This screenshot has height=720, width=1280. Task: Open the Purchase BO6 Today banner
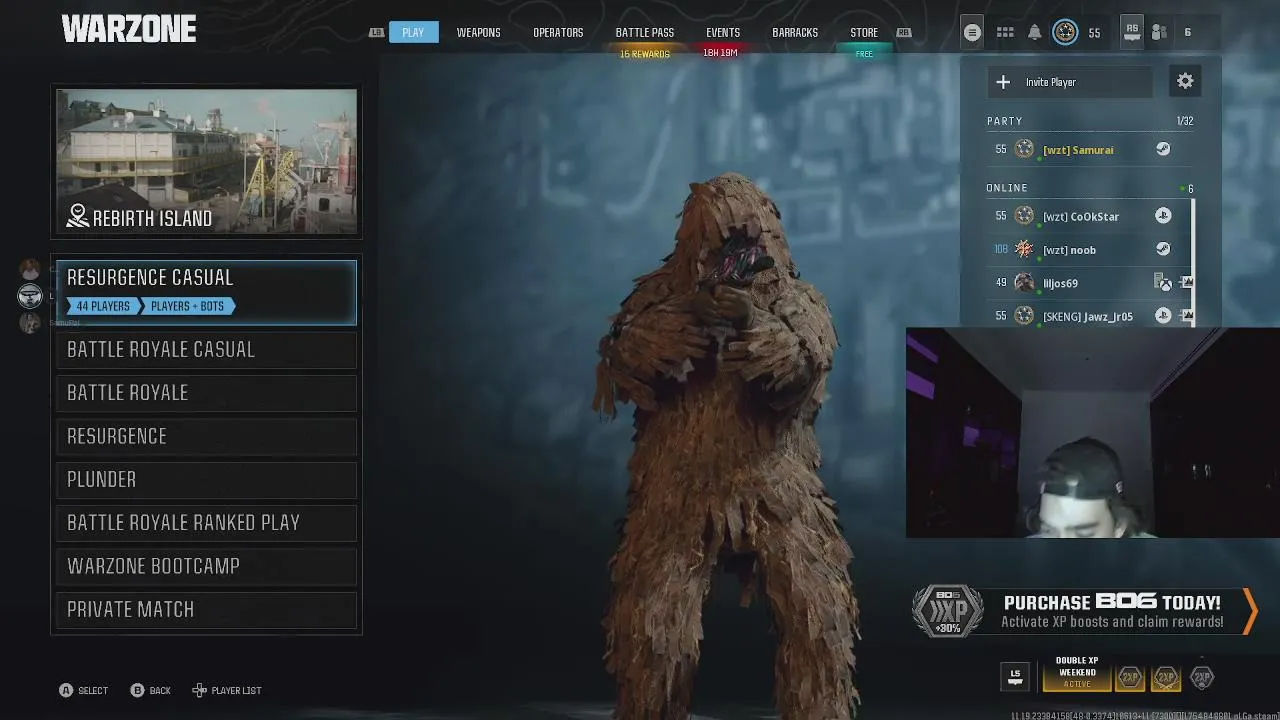(1084, 611)
